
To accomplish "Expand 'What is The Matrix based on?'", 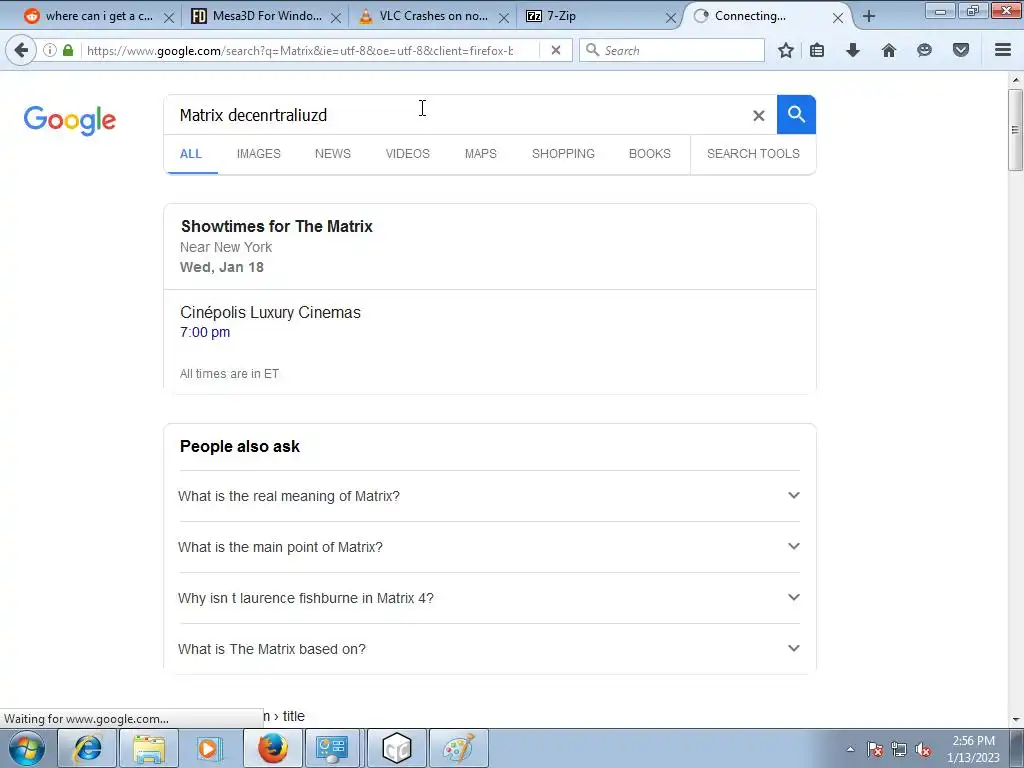I will 489,649.
